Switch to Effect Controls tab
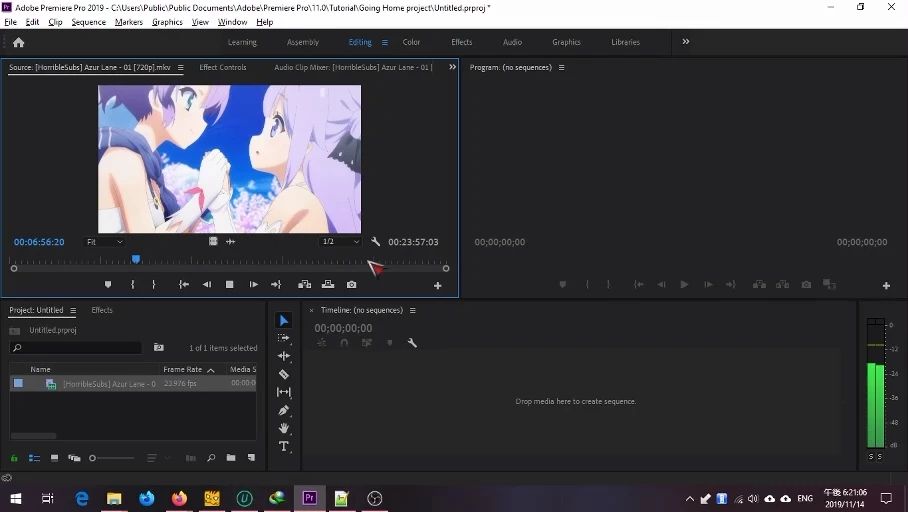The height and width of the screenshot is (512, 908). (x=223, y=67)
